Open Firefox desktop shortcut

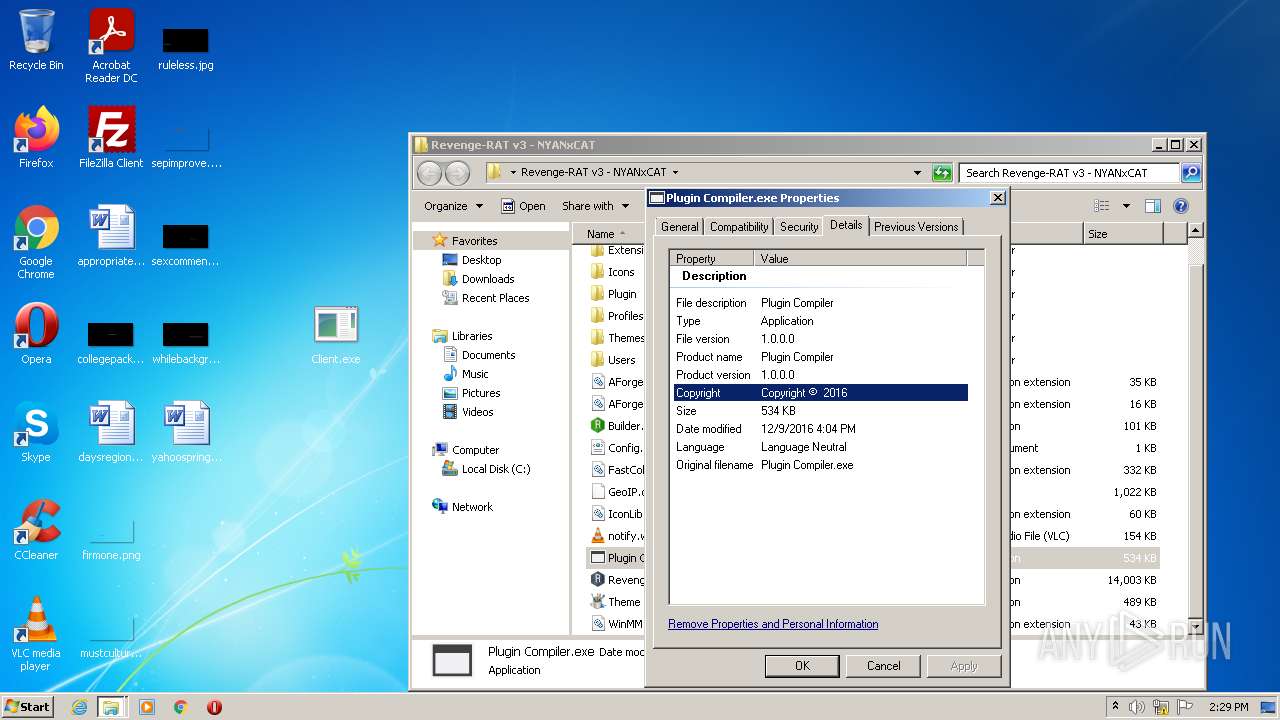click(x=36, y=137)
